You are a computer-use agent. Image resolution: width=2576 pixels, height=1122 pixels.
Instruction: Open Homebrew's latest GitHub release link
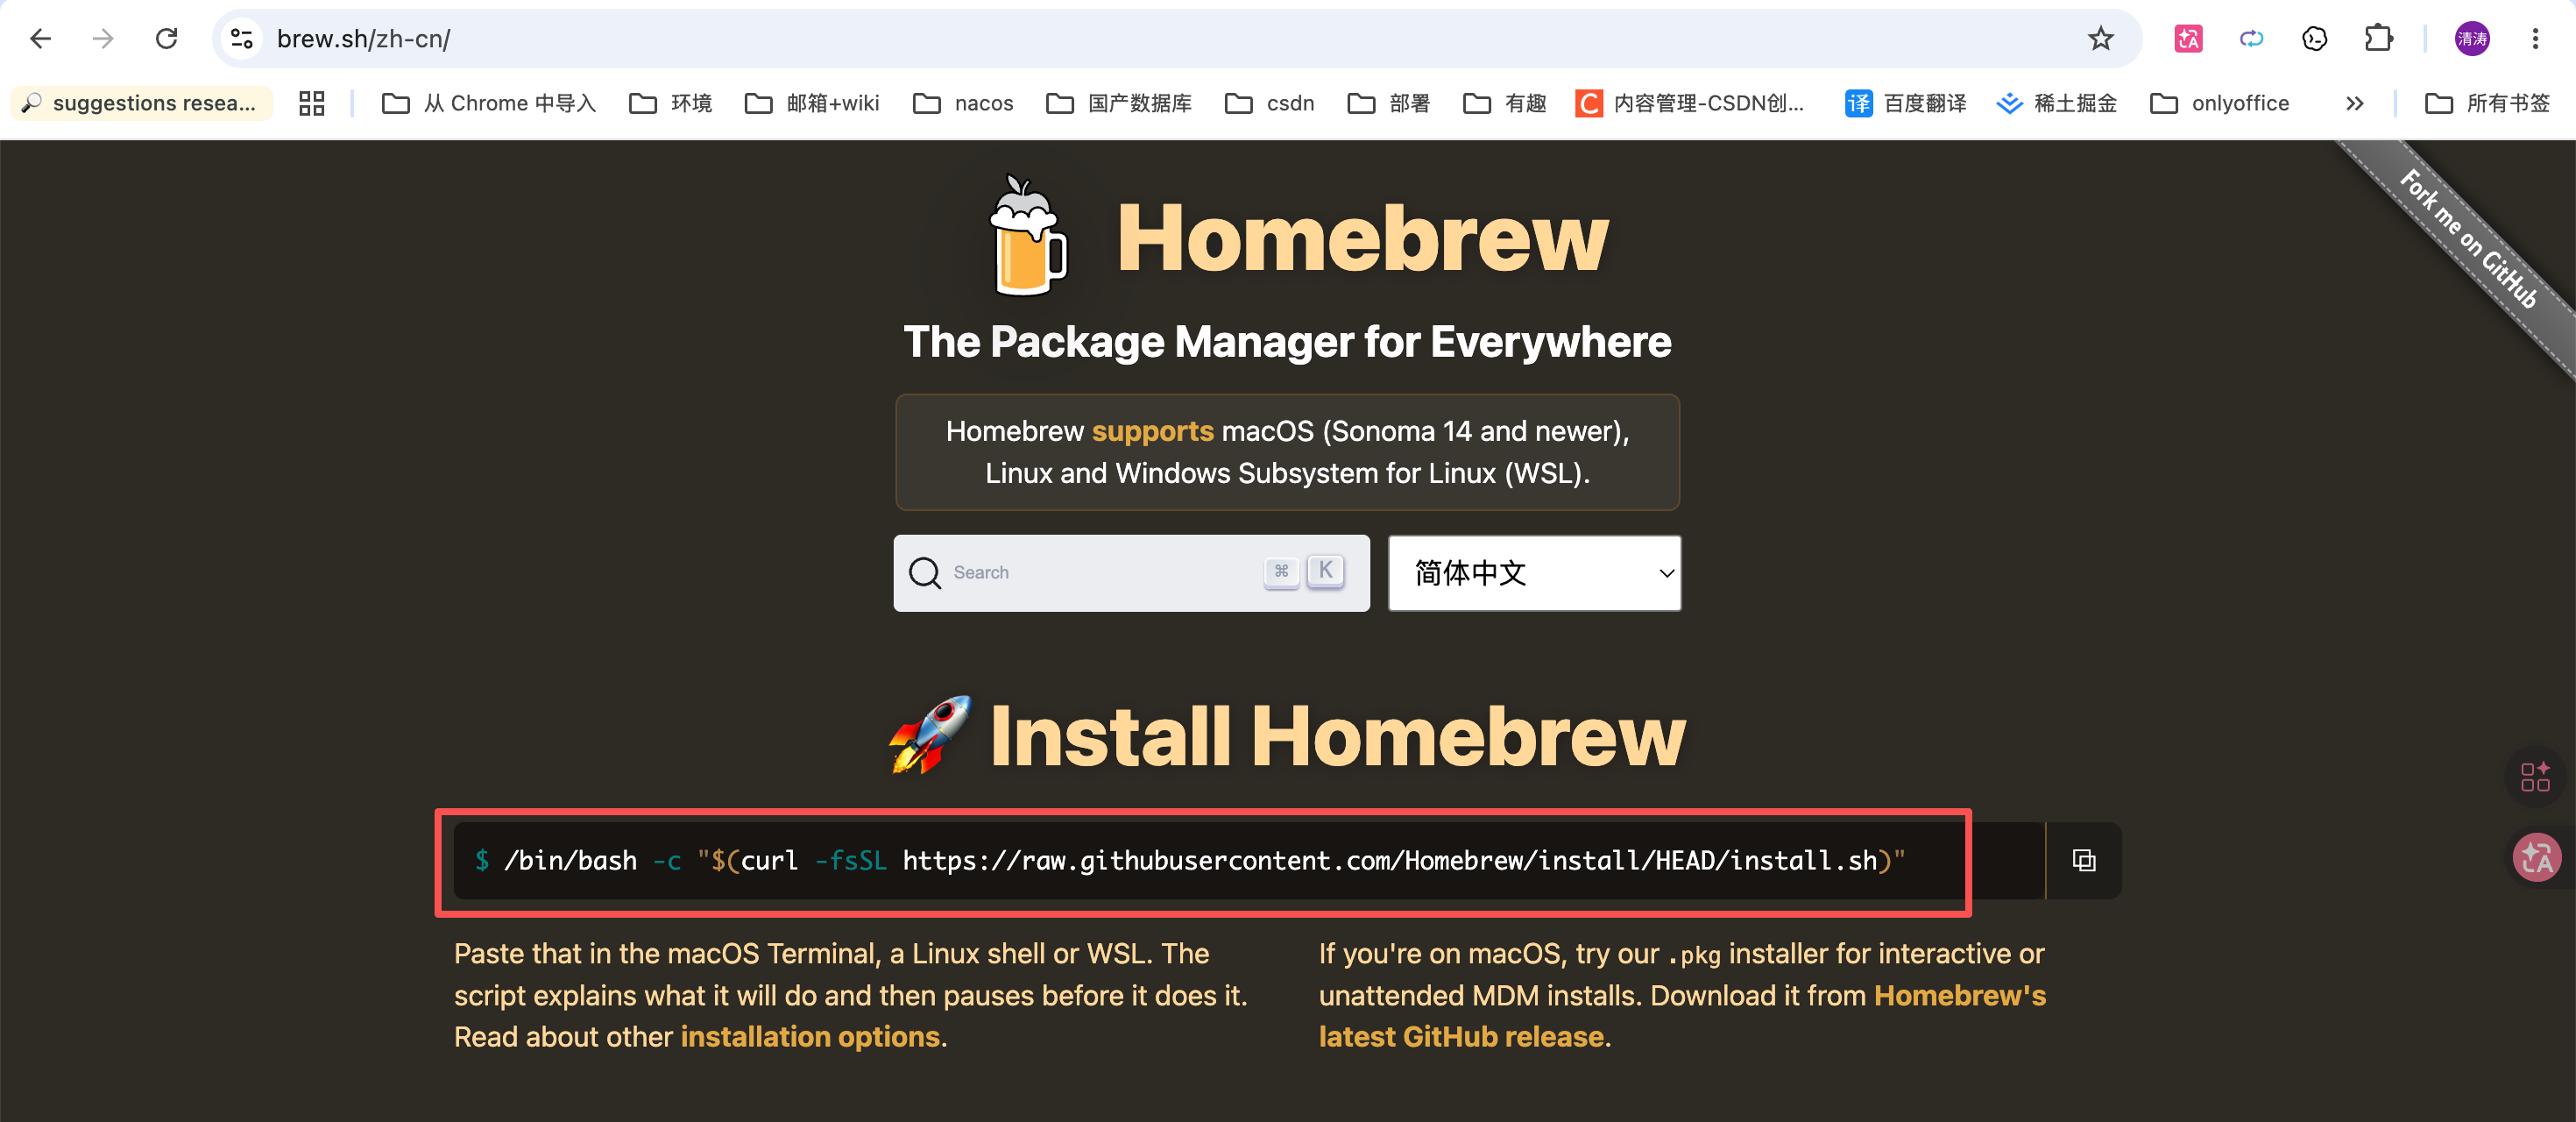point(1683,1016)
